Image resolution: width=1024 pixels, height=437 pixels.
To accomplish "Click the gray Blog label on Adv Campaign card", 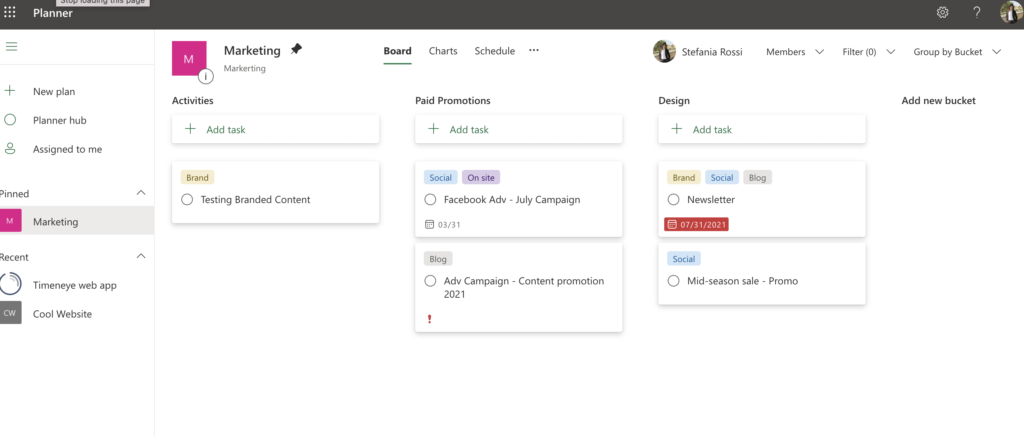I will point(438,259).
